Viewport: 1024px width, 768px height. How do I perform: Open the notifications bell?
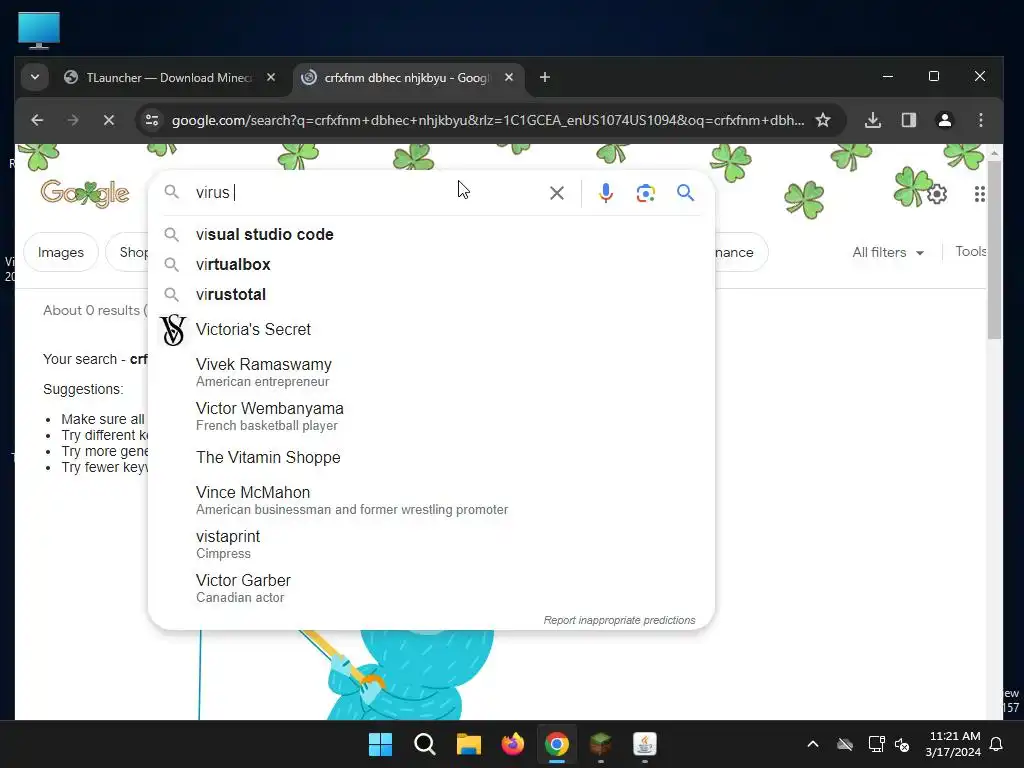point(997,744)
